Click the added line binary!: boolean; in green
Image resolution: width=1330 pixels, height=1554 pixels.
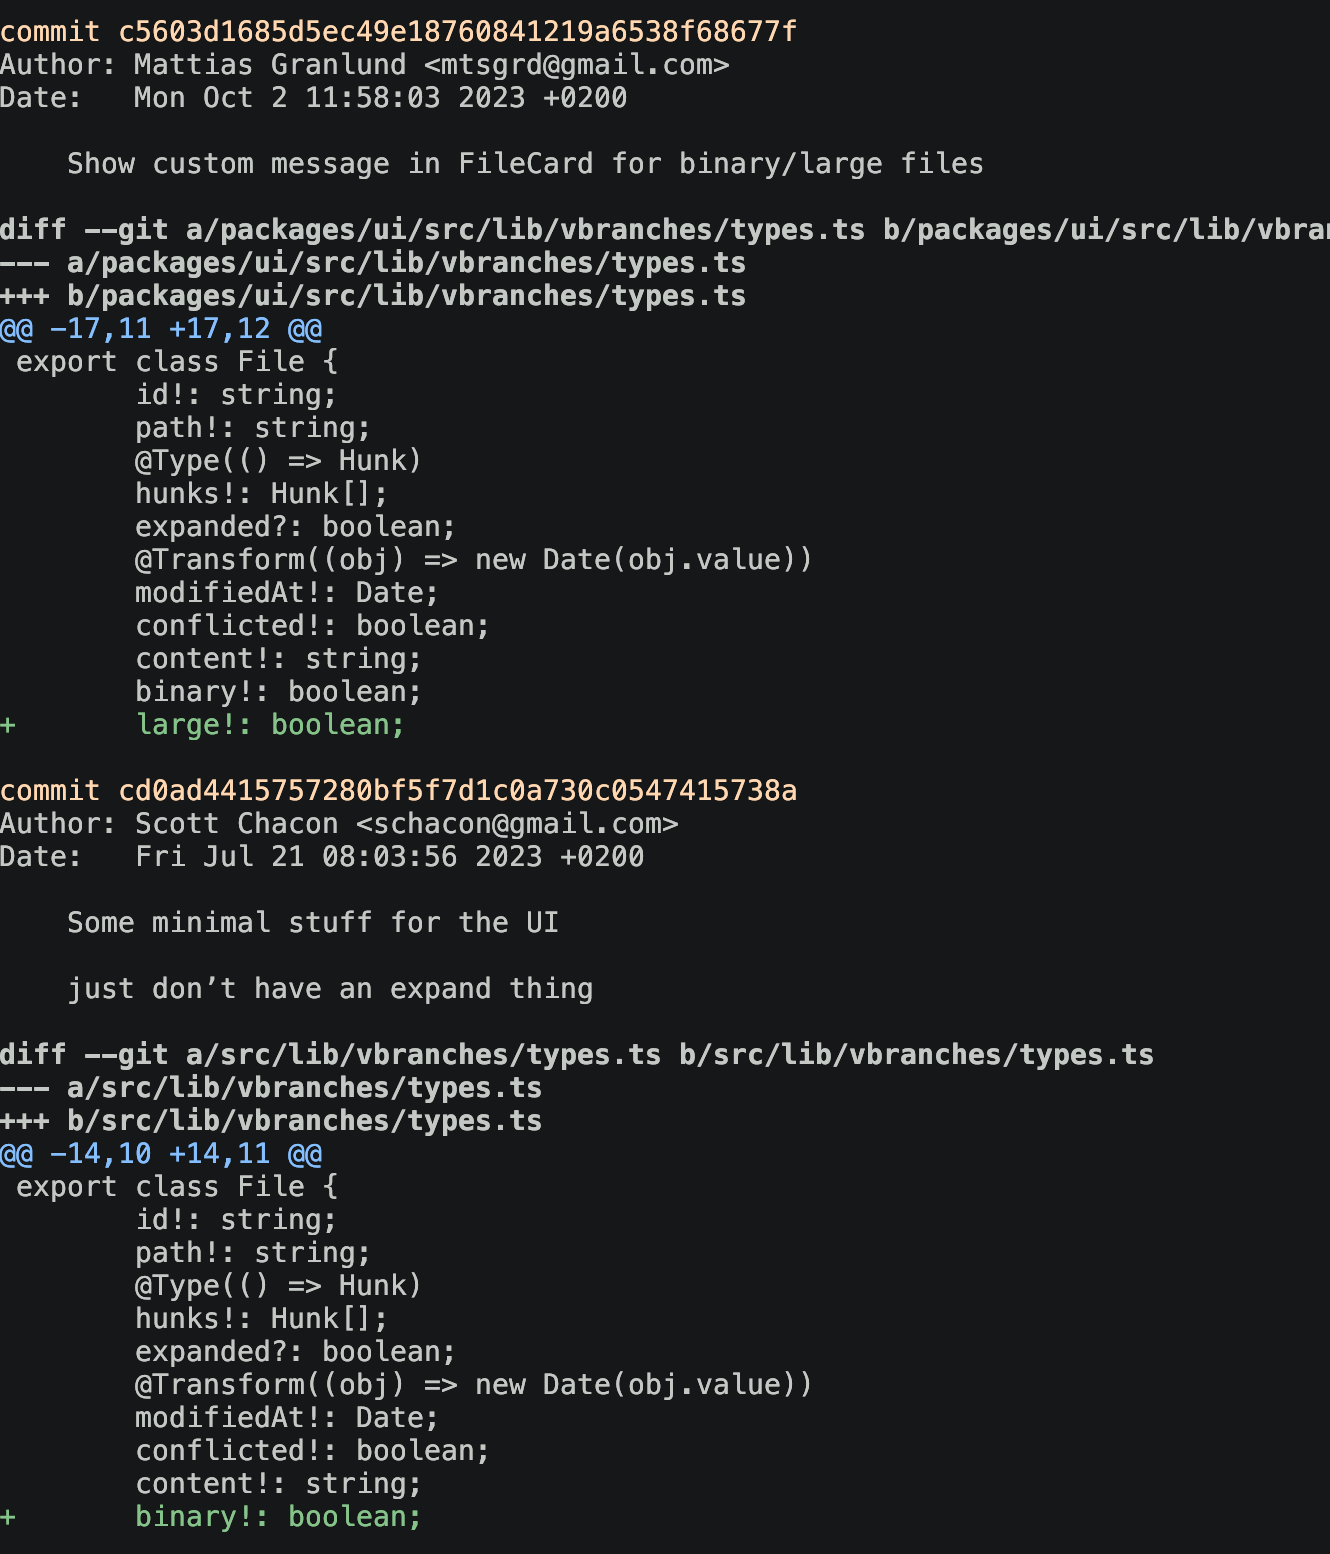(x=278, y=1517)
